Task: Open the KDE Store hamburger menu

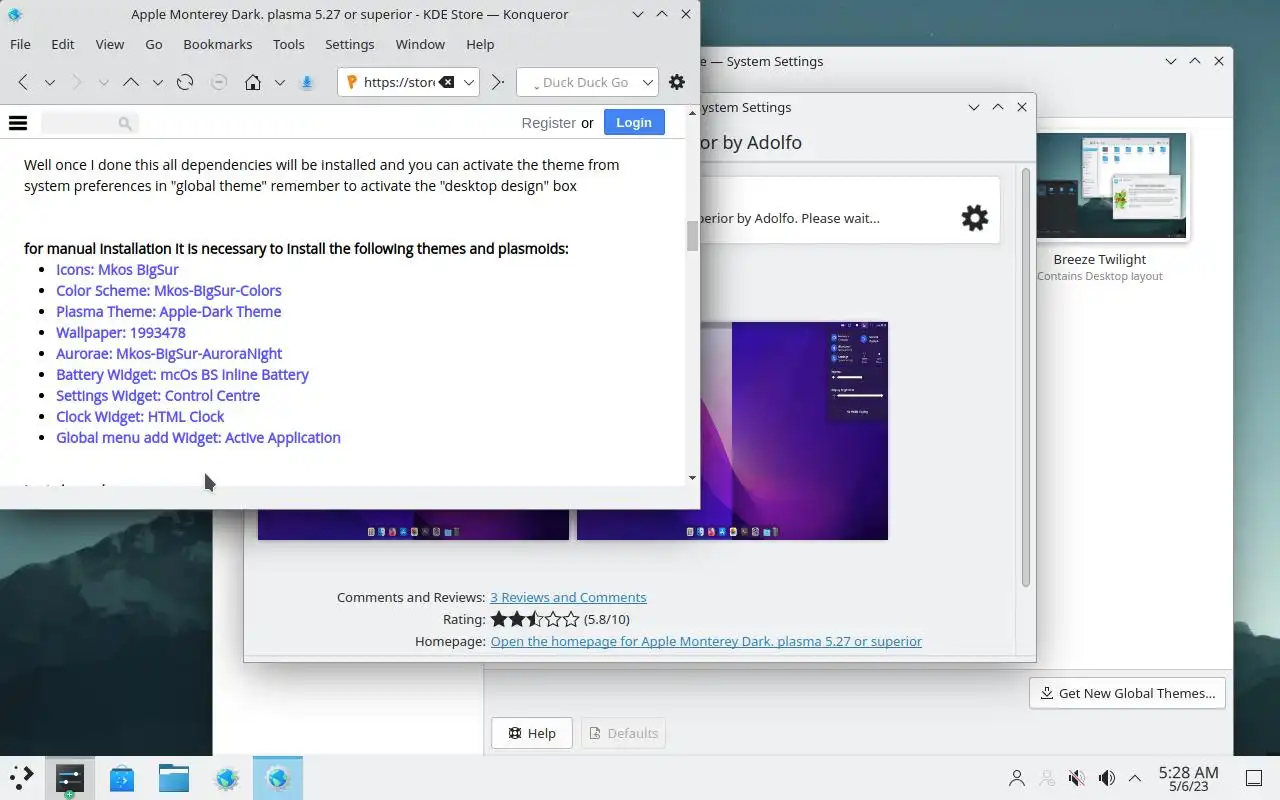Action: click(17, 123)
